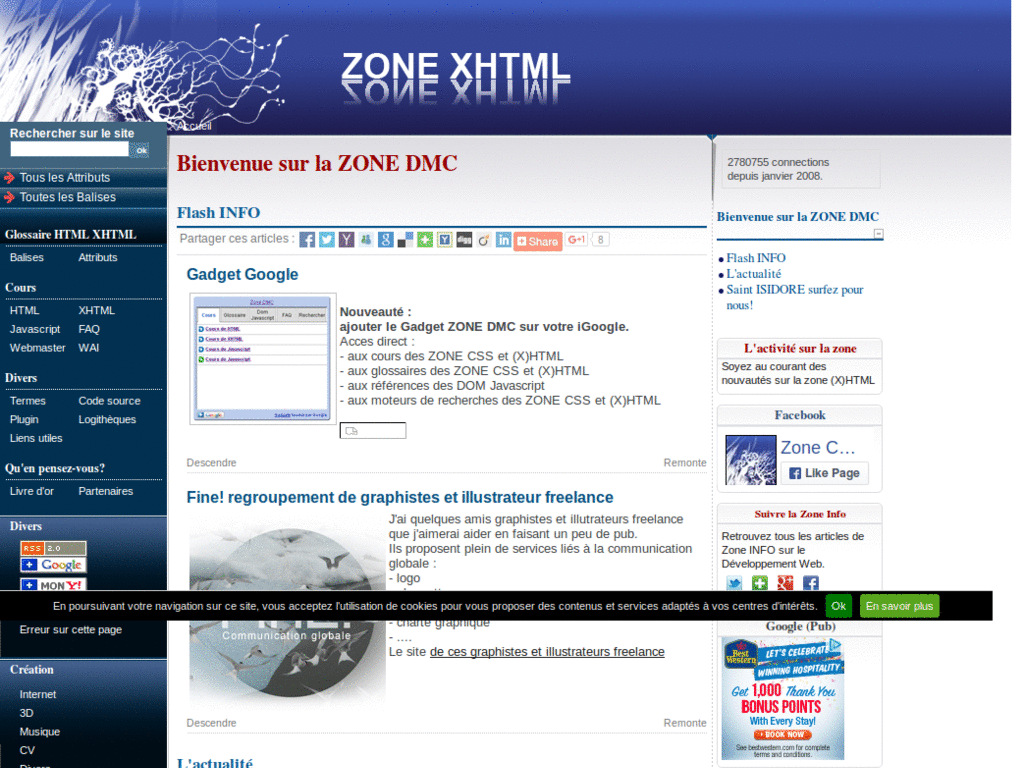The image size is (1024, 768).
Task: Open the Webmaster link
Action: (x=37, y=347)
